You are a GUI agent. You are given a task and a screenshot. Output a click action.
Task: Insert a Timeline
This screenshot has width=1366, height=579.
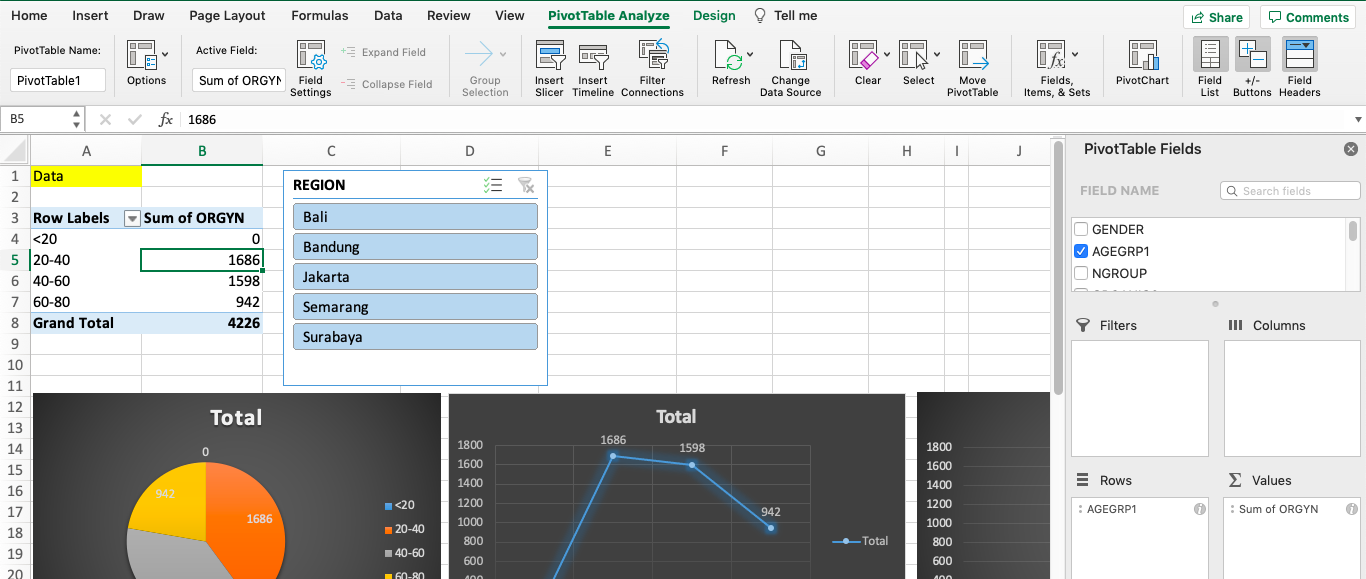point(593,68)
